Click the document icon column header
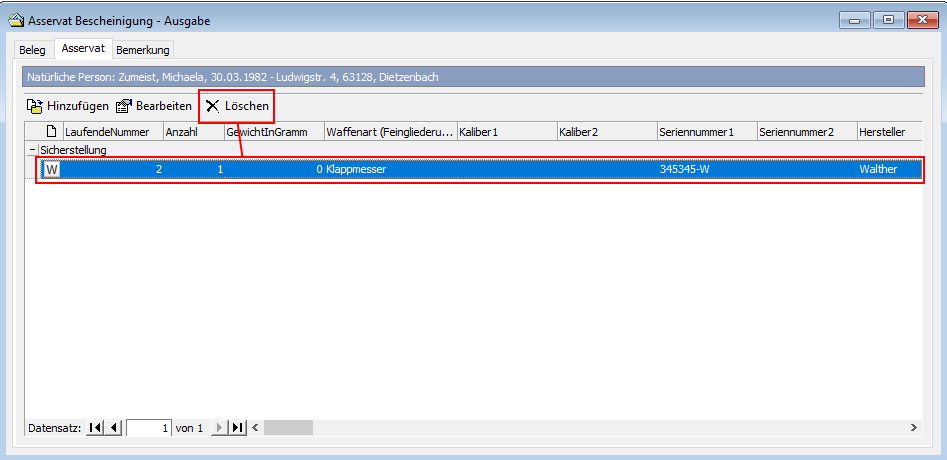Screen dimensions: 947x460 [52, 132]
